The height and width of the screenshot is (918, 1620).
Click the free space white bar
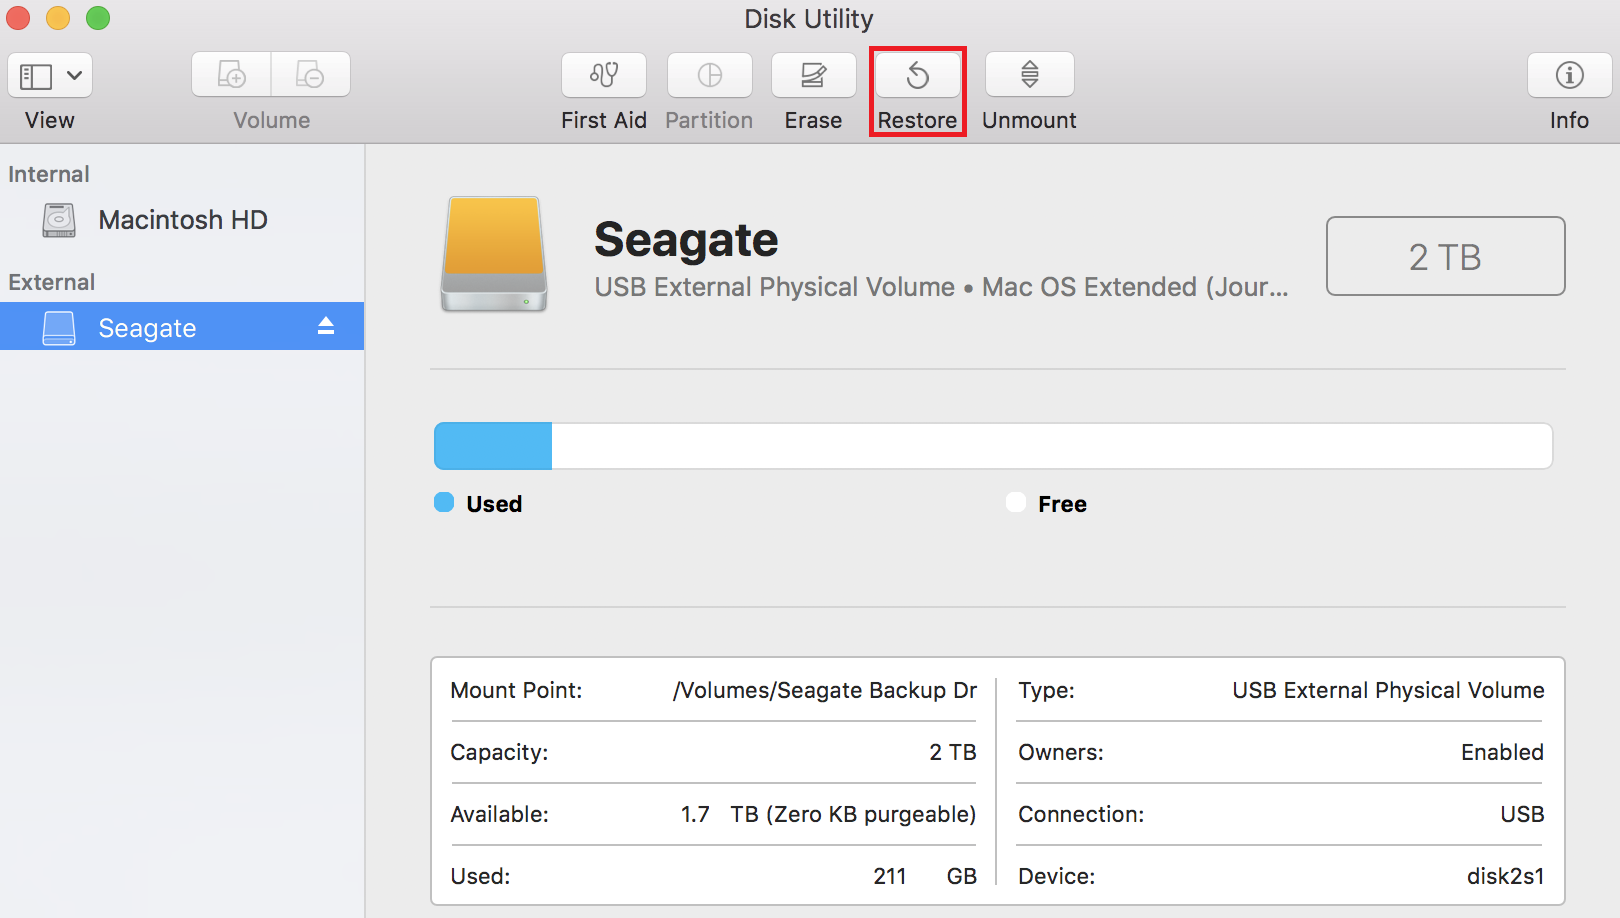pyautogui.click(x=1052, y=446)
